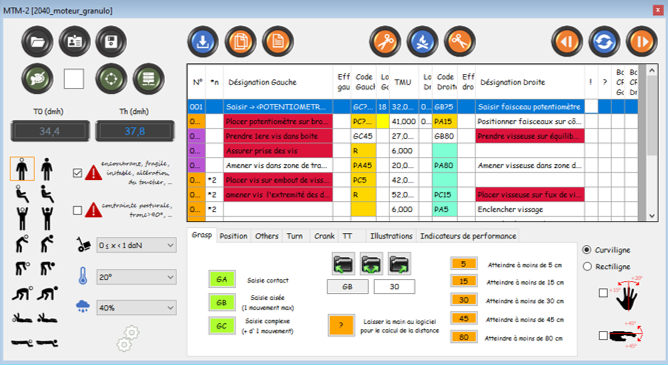668x365 pixels.
Task: Click the orange '?' distance calculation button
Action: (341, 325)
